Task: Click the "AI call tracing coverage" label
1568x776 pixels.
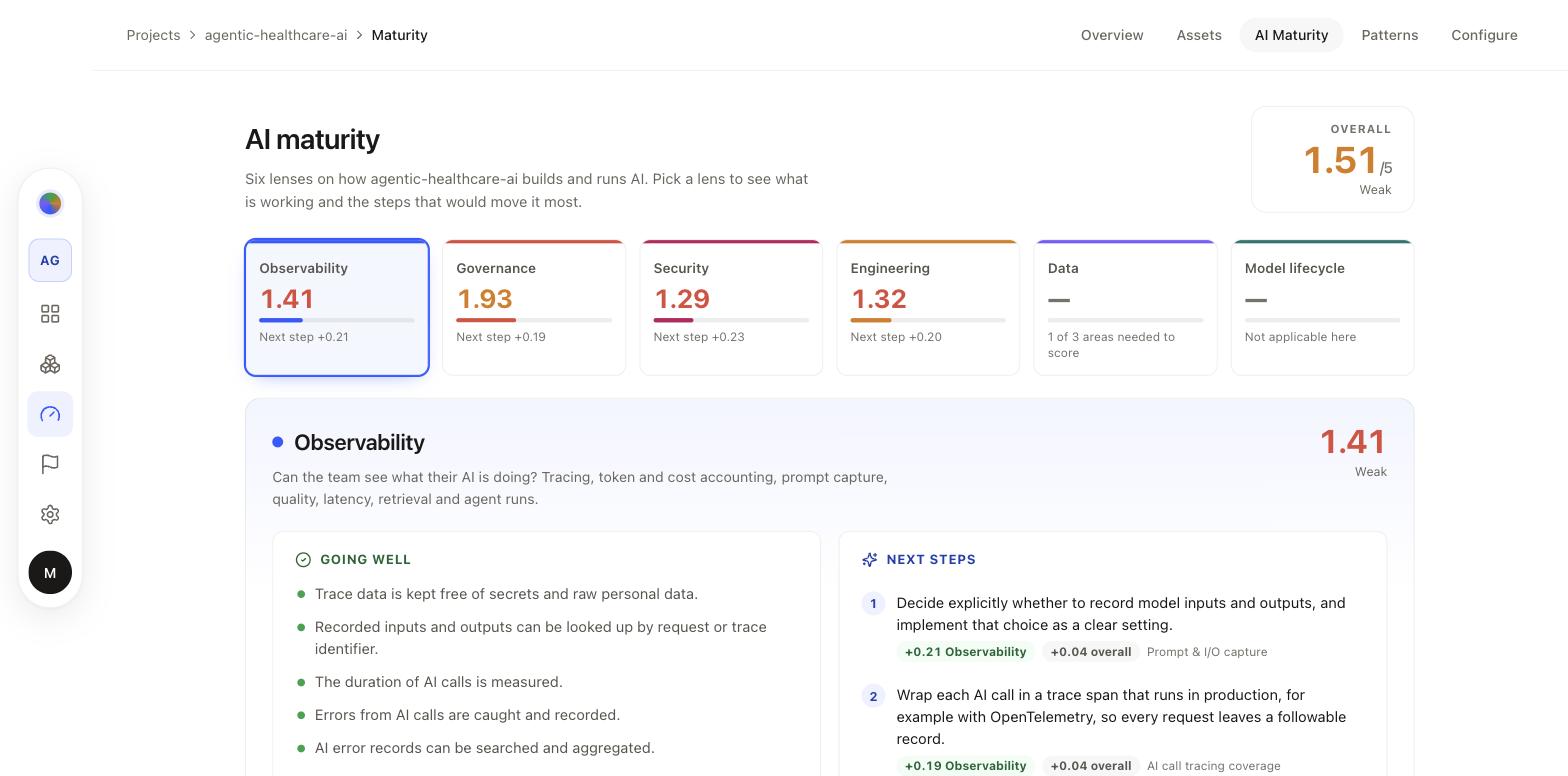Action: 1213,766
